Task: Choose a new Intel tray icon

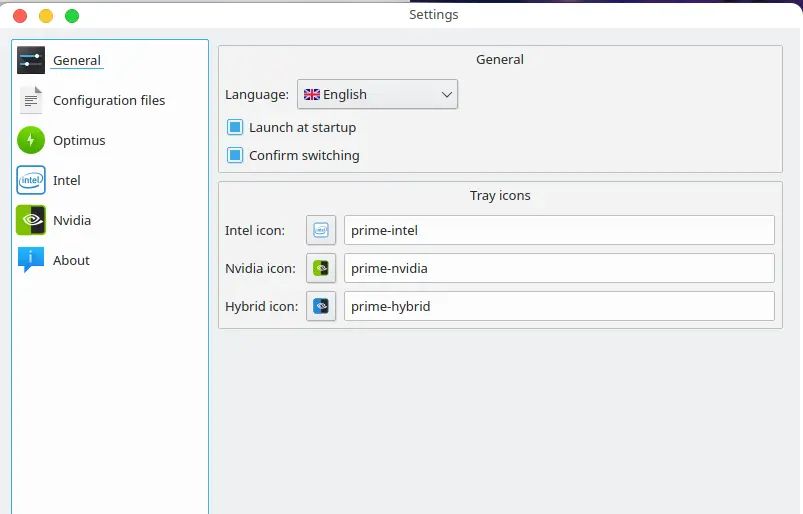Action: (x=321, y=230)
